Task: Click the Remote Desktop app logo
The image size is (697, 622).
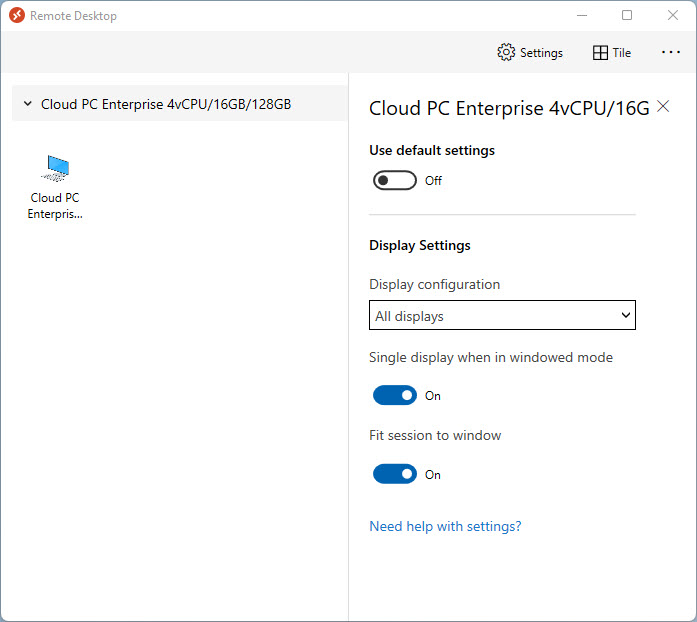Action: pyautogui.click(x=16, y=16)
